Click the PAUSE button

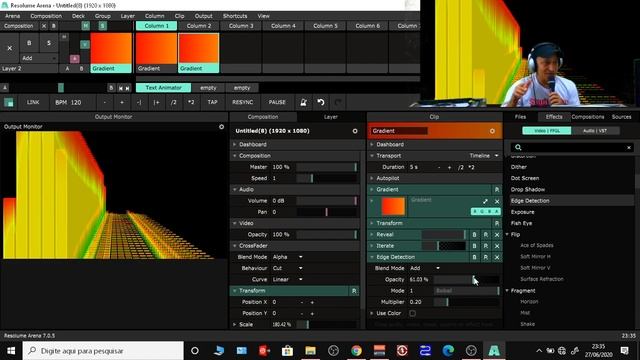277,102
